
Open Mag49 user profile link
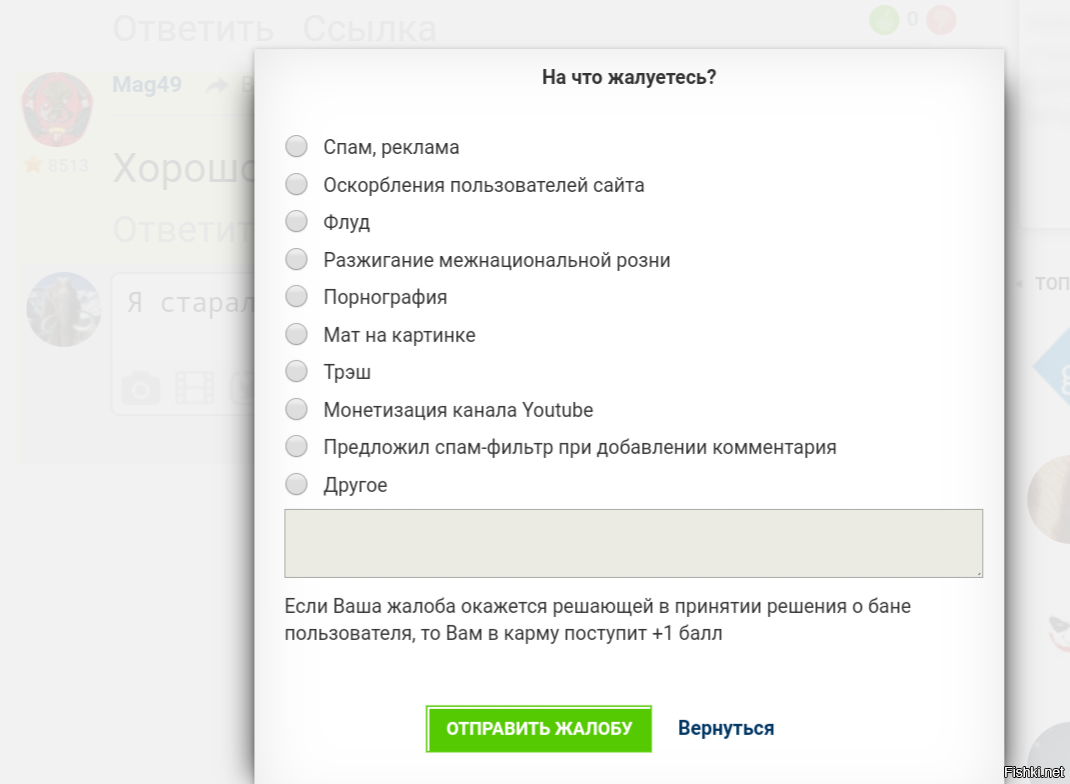coord(147,85)
